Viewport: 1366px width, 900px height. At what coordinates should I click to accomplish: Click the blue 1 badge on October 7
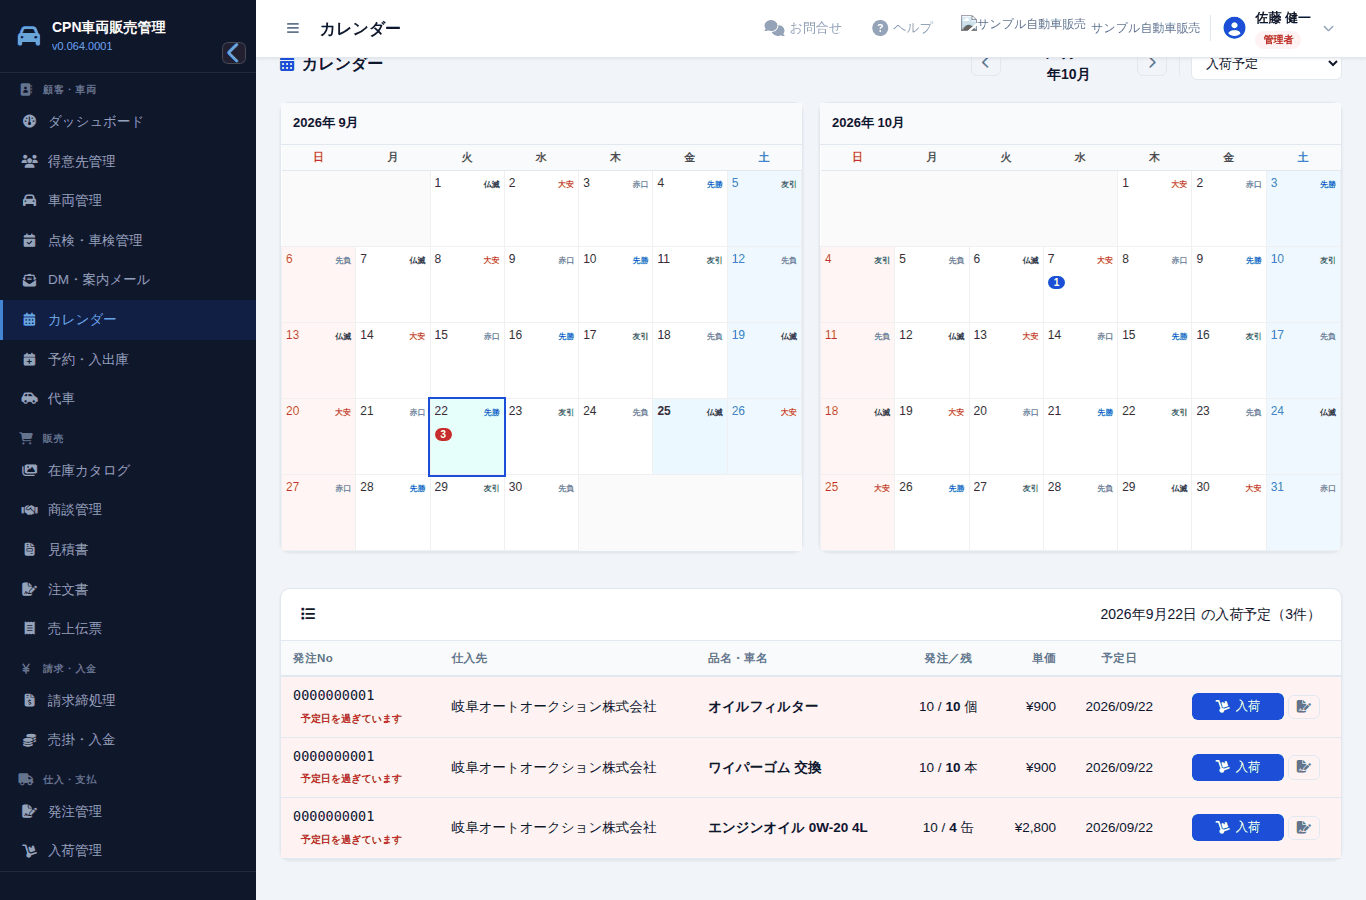pos(1056,282)
